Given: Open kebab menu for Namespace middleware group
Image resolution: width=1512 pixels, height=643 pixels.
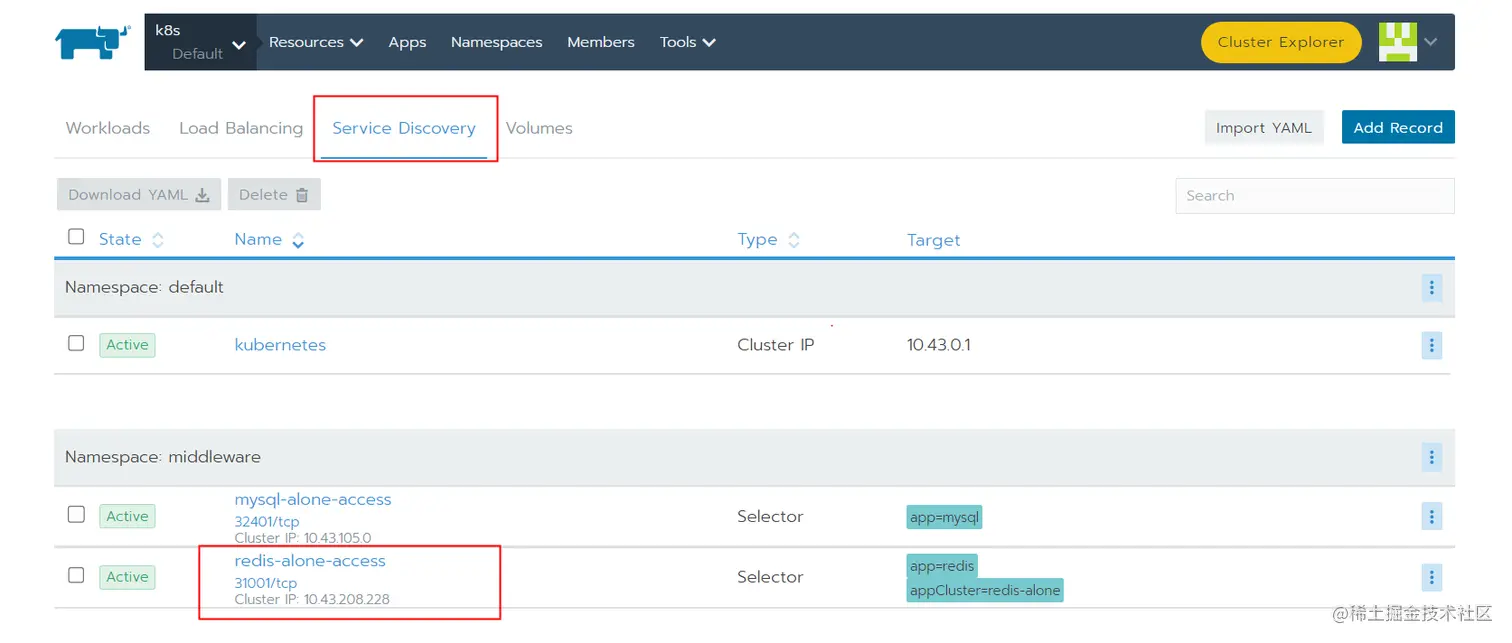Looking at the screenshot, I should [x=1431, y=457].
